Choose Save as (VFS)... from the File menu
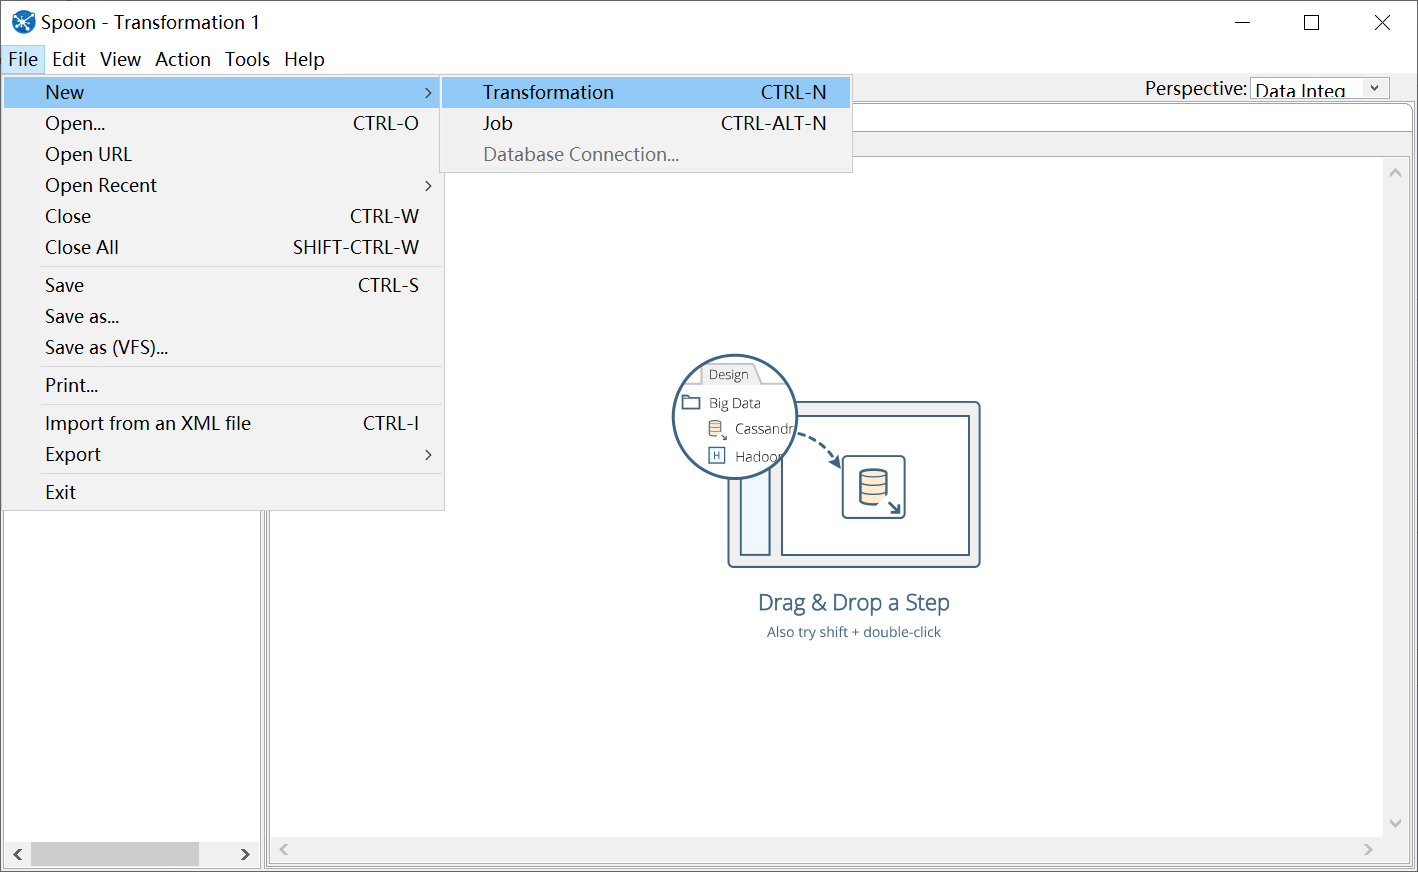The image size is (1418, 872). coord(223,347)
